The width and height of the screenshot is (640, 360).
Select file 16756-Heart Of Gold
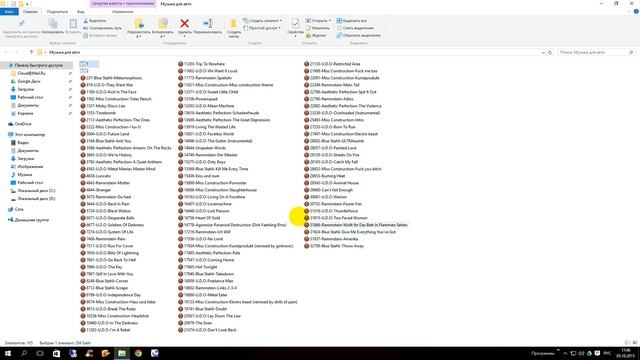199,218
